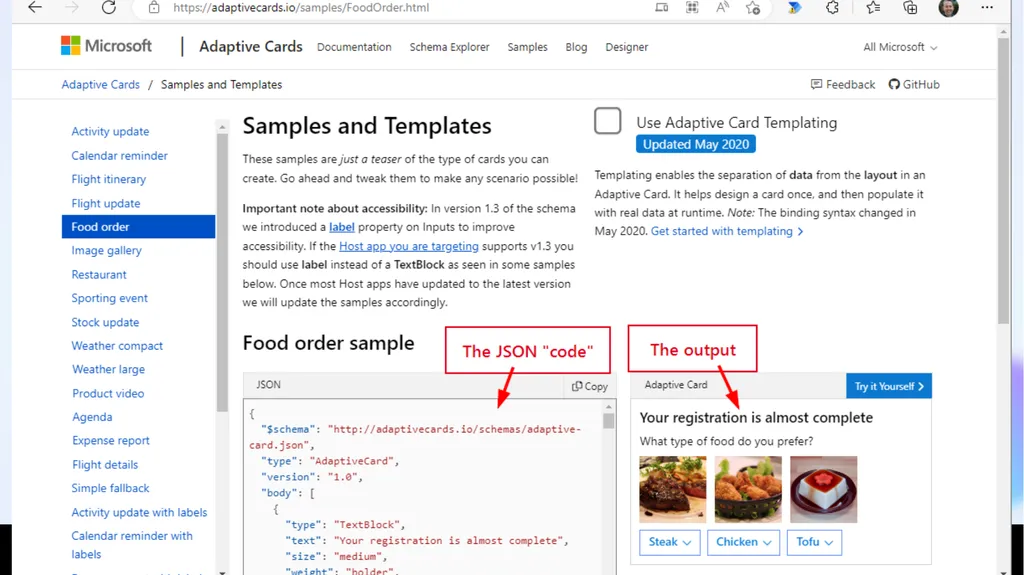Click the chicken food image

click(x=748, y=489)
